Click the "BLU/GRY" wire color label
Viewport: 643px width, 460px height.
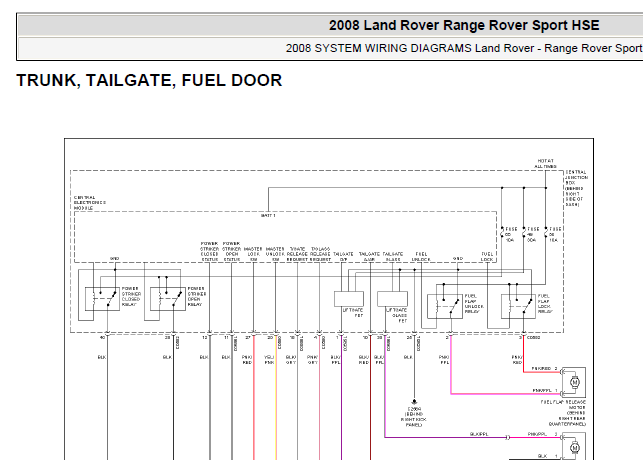pos(291,360)
